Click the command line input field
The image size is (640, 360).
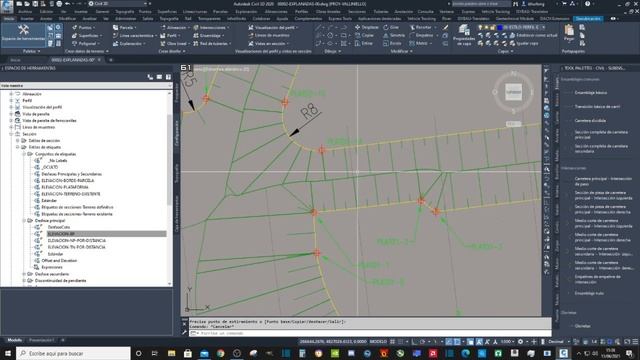pyautogui.click(x=369, y=333)
